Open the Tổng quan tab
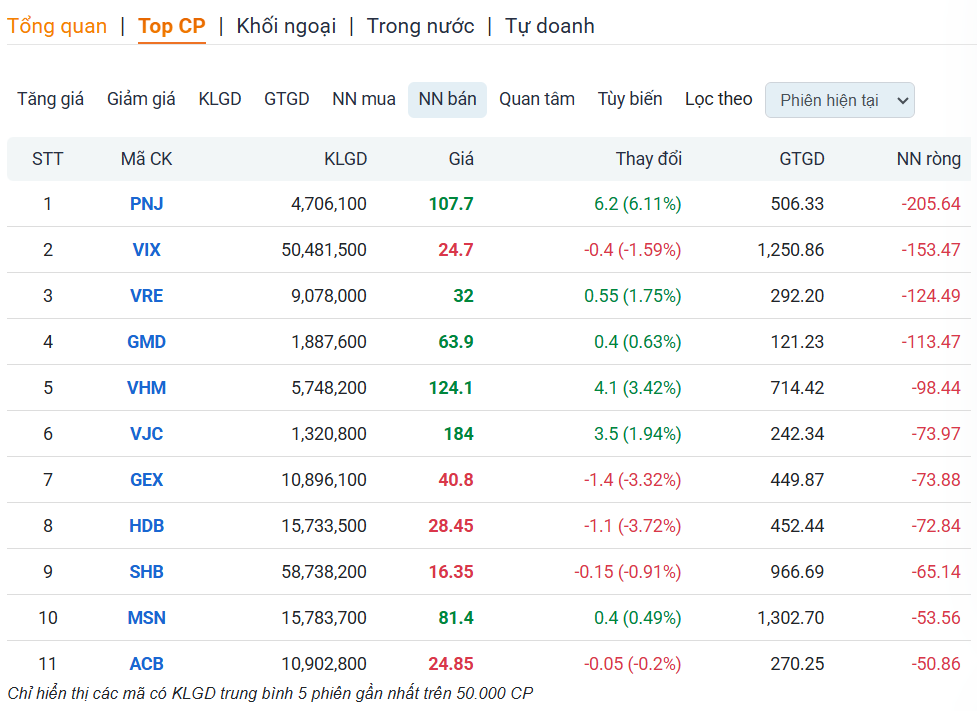977x711 pixels. (57, 26)
